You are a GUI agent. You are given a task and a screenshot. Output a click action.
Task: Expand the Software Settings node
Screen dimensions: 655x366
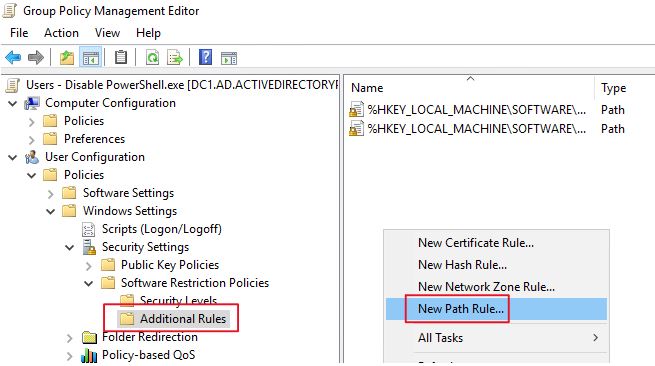[51, 194]
